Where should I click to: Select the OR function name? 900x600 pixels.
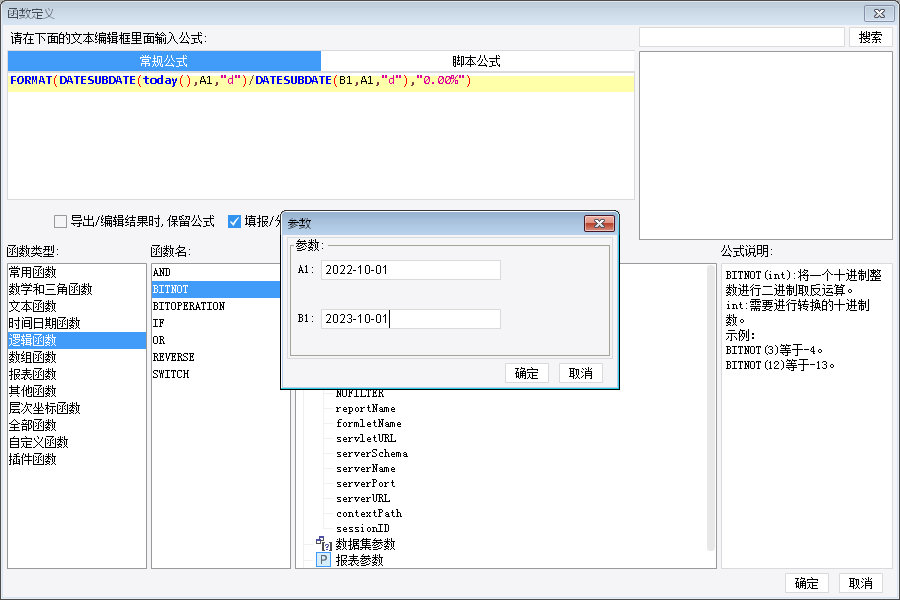216,340
